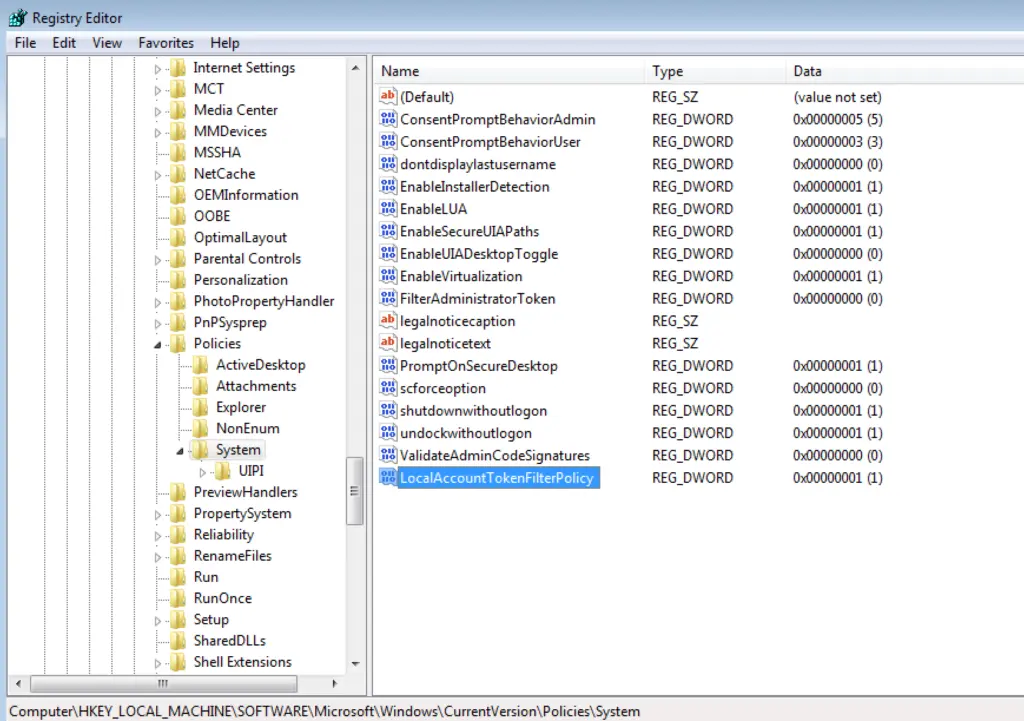Screen dimensions: 1024x721
Task: Click the Registry Editor title bar icon
Action: (18, 18)
